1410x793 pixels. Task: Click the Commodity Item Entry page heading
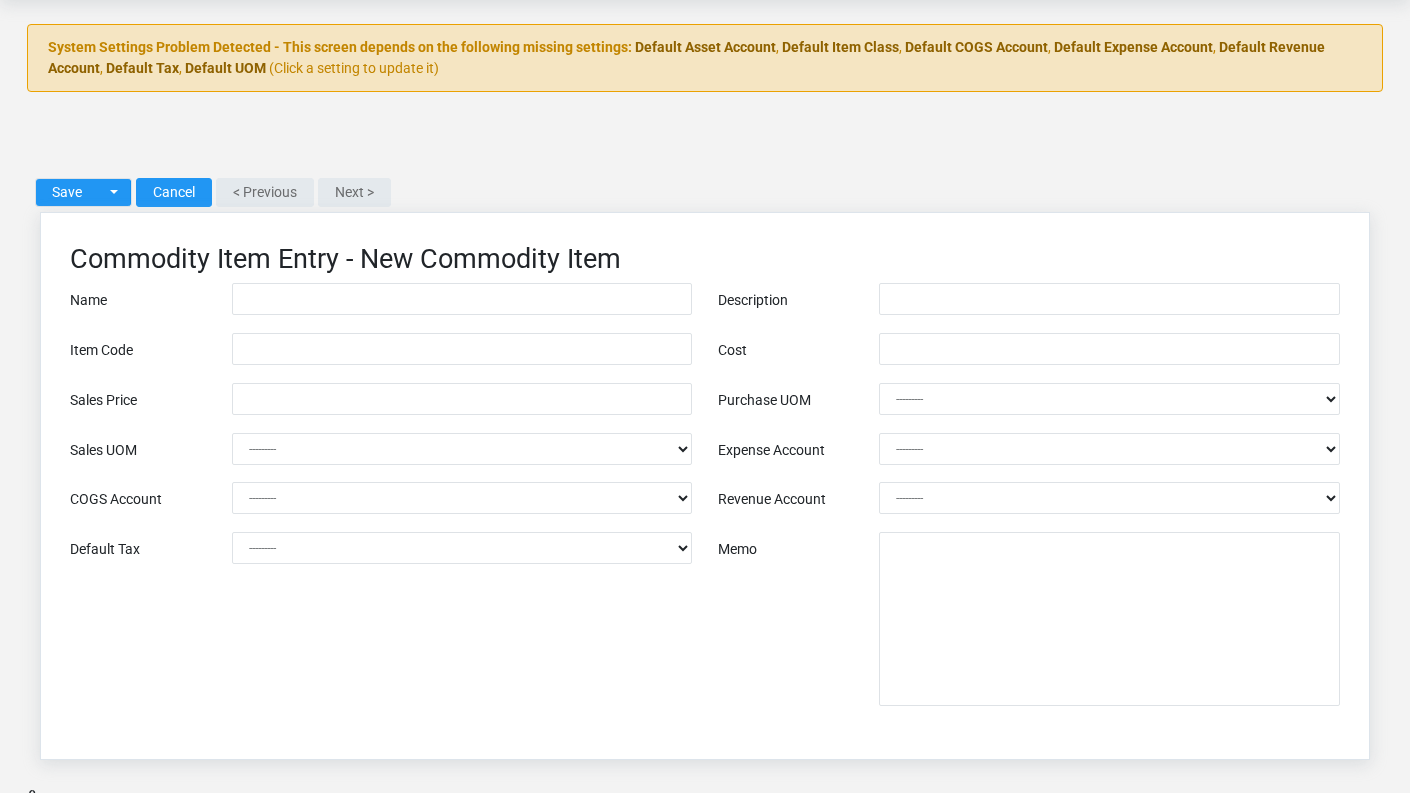coord(345,259)
